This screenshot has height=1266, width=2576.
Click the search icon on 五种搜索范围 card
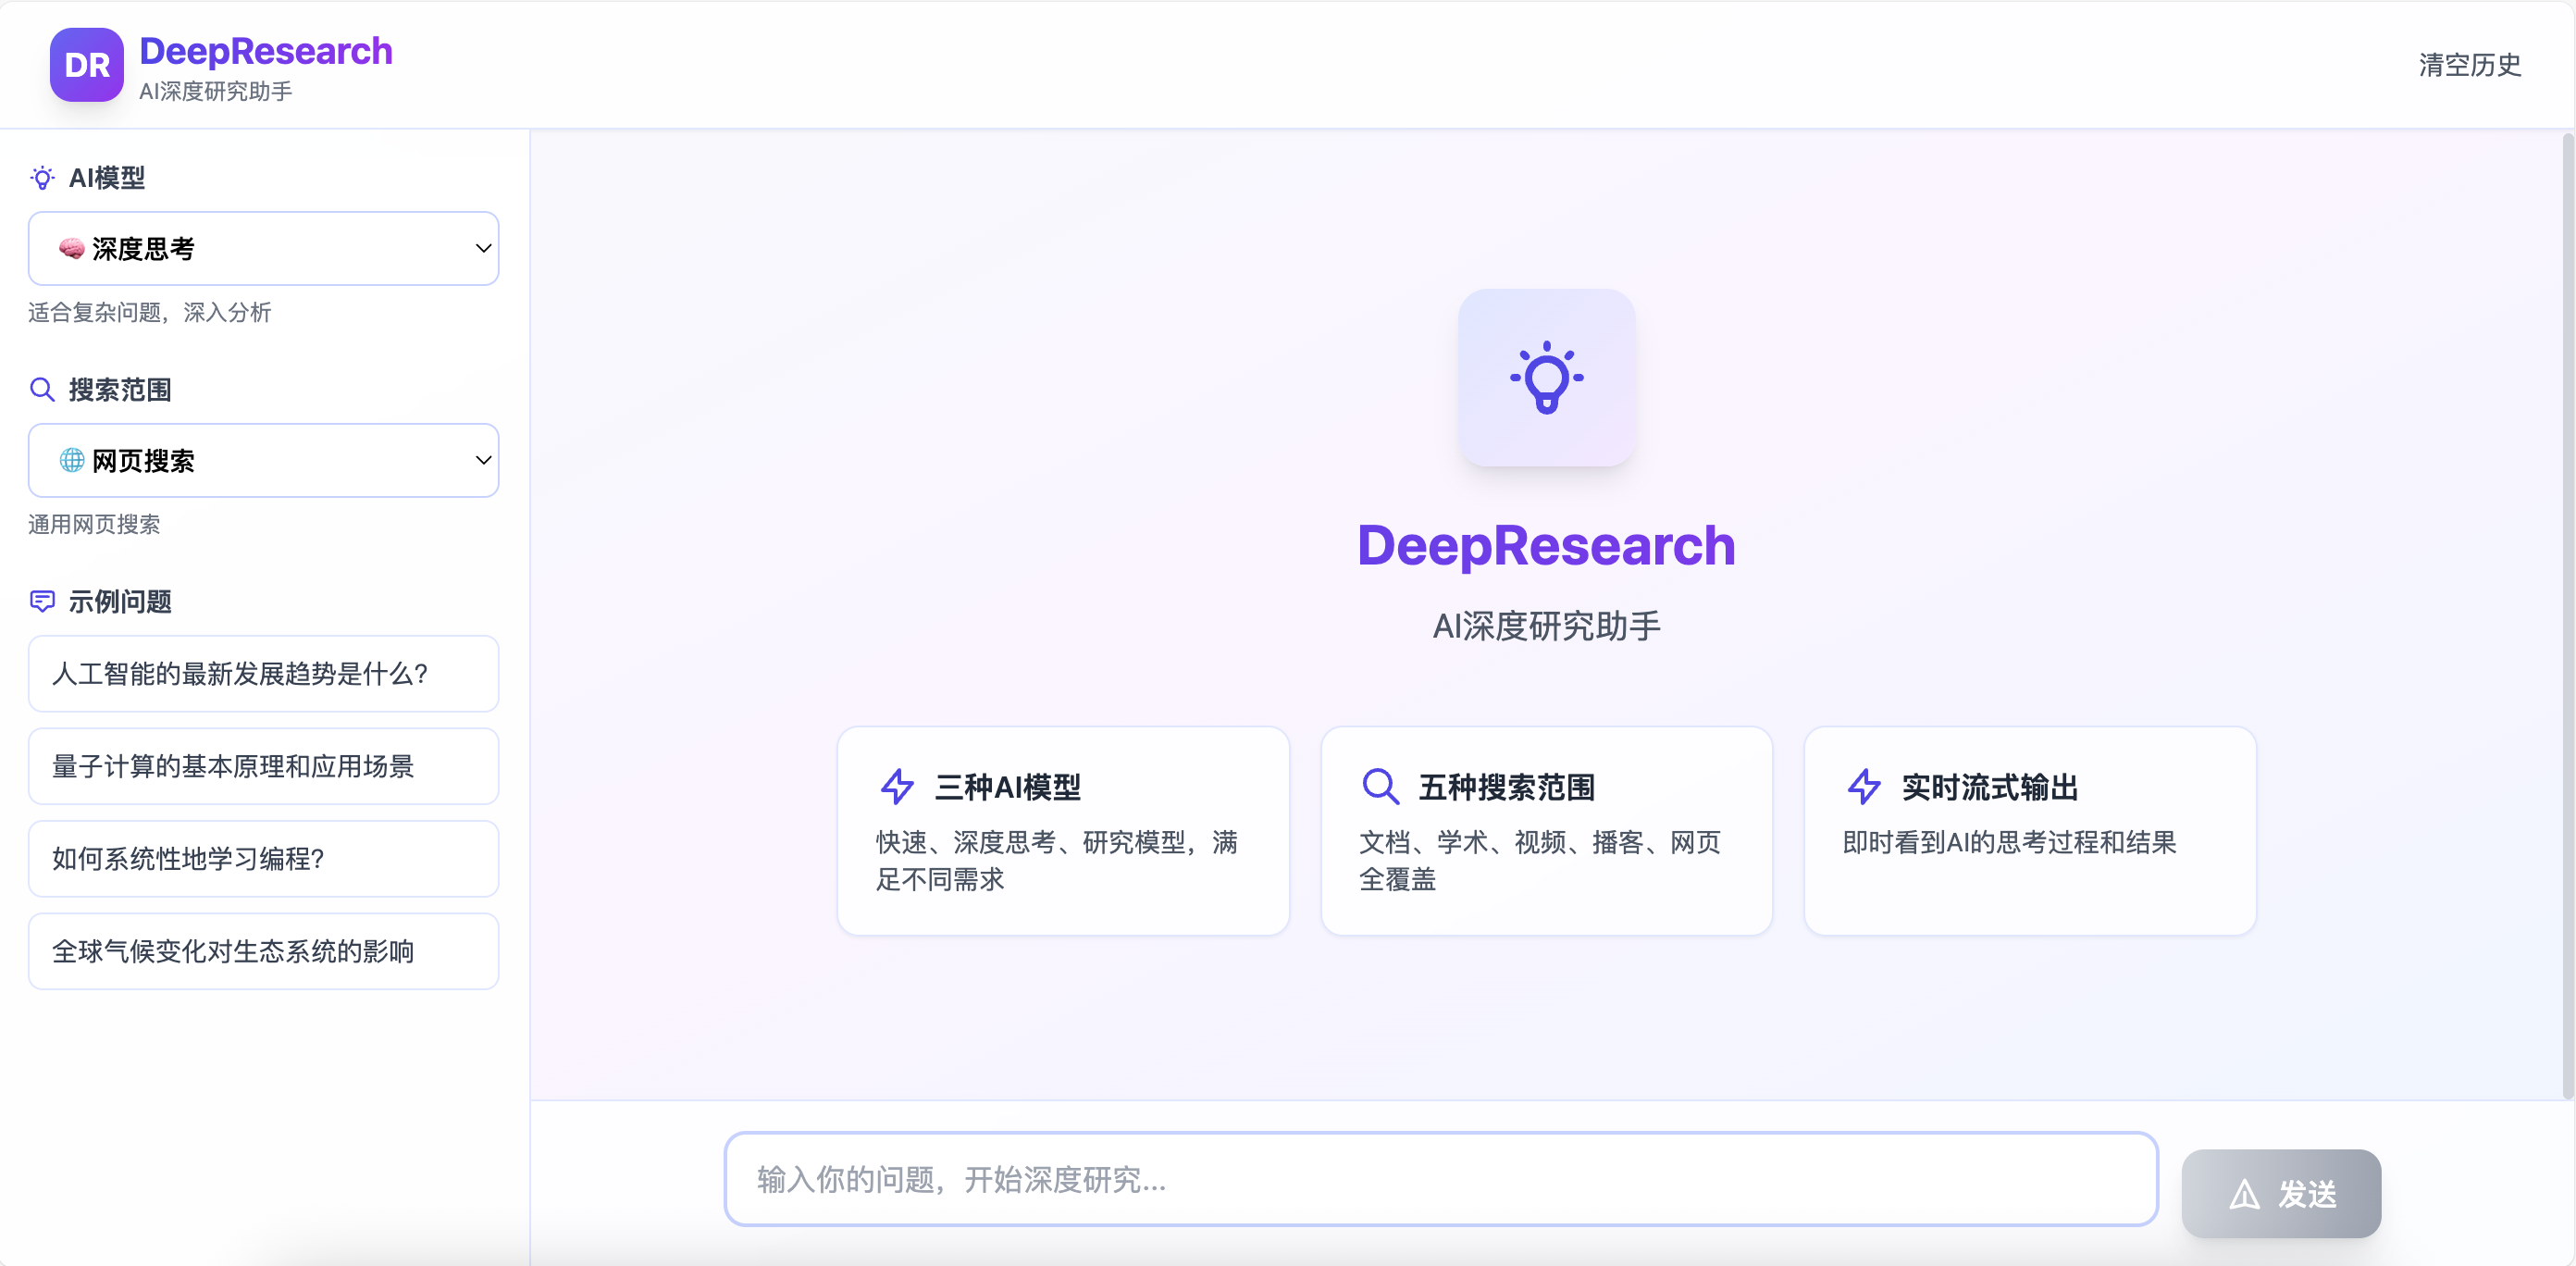[1380, 787]
